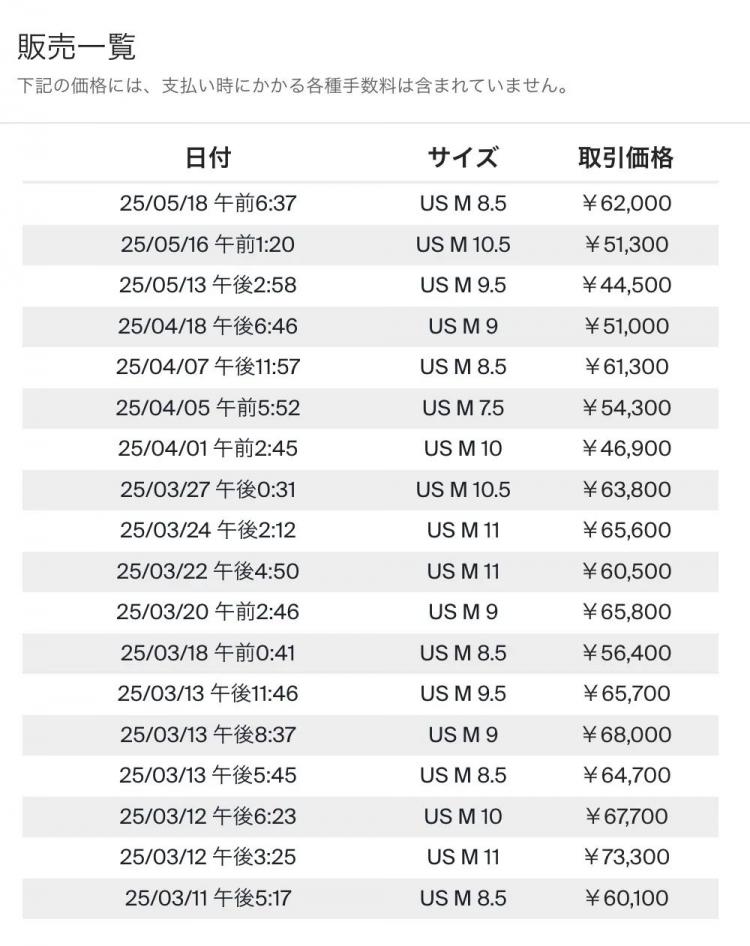750x946 pixels.
Task: Select the 25/03/12 午後6:23 row
Action: coord(370,817)
